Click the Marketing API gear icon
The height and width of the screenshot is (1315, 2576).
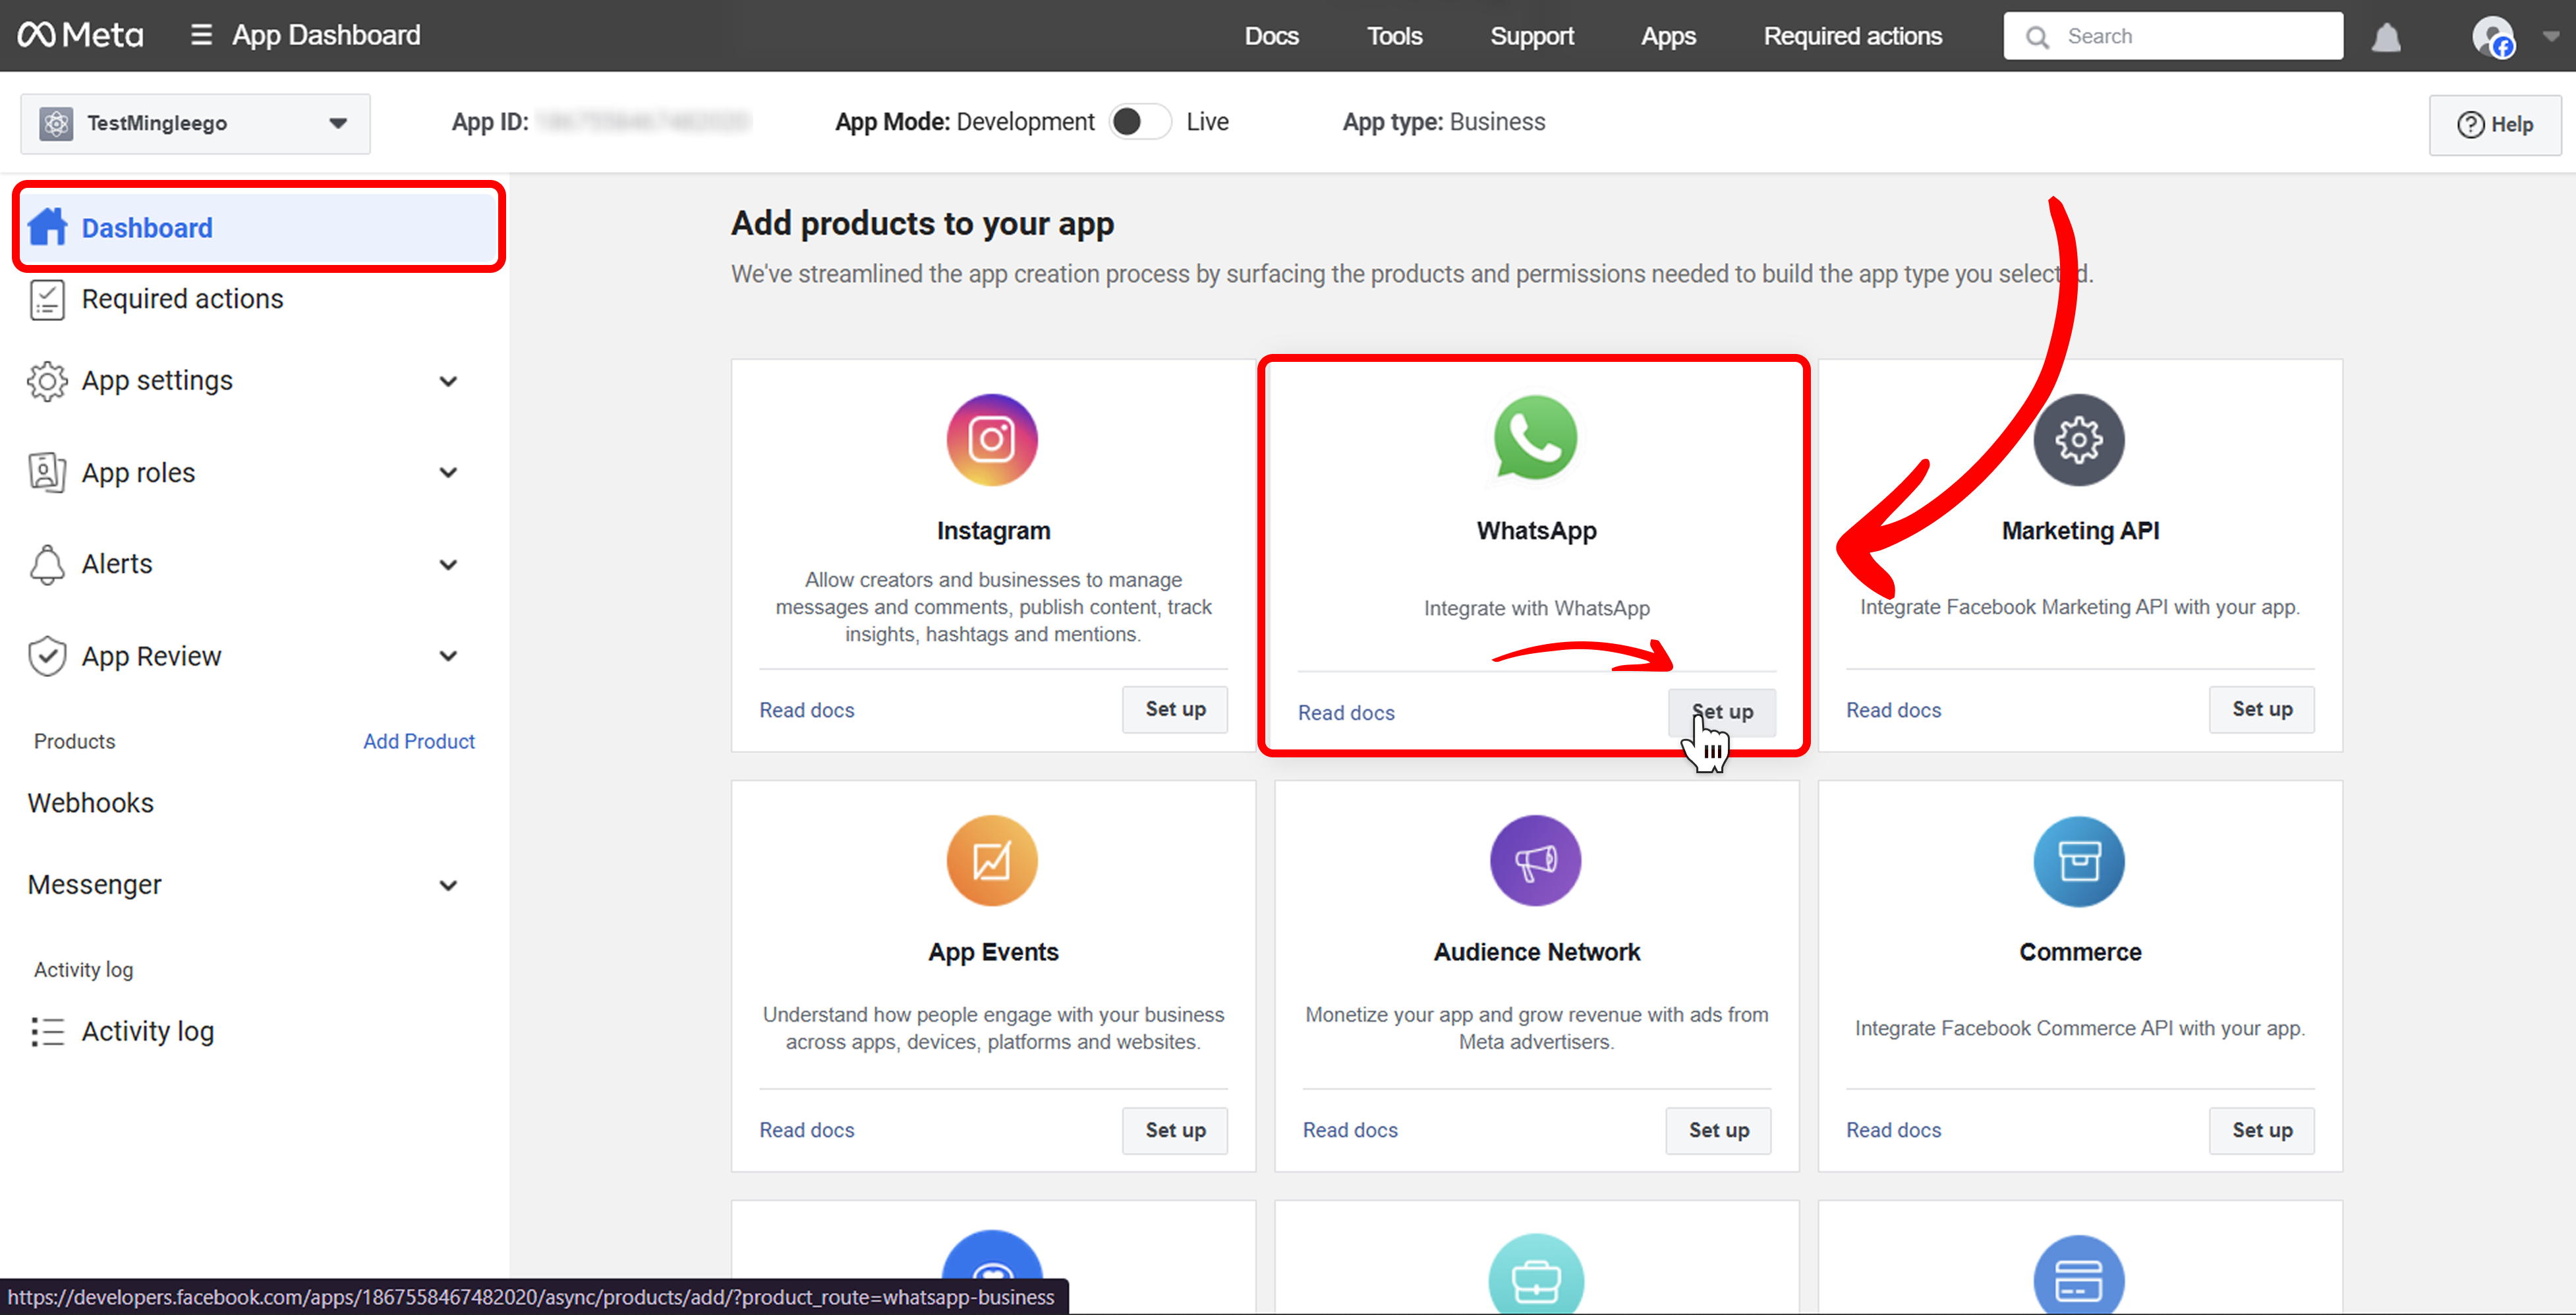2078,440
